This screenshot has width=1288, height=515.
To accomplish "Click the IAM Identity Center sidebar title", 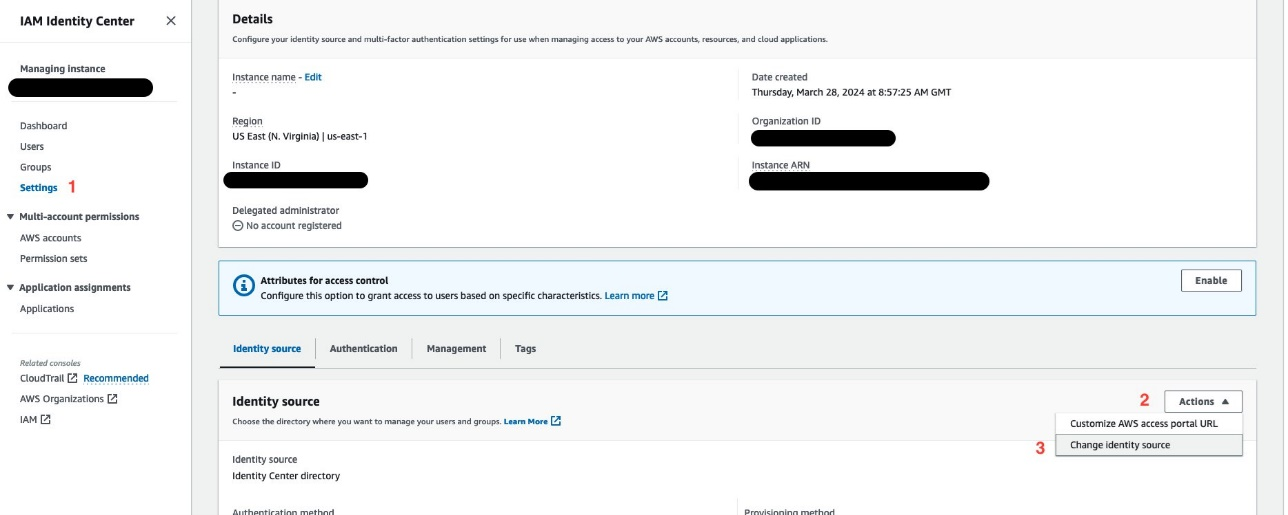I will 77,21.
